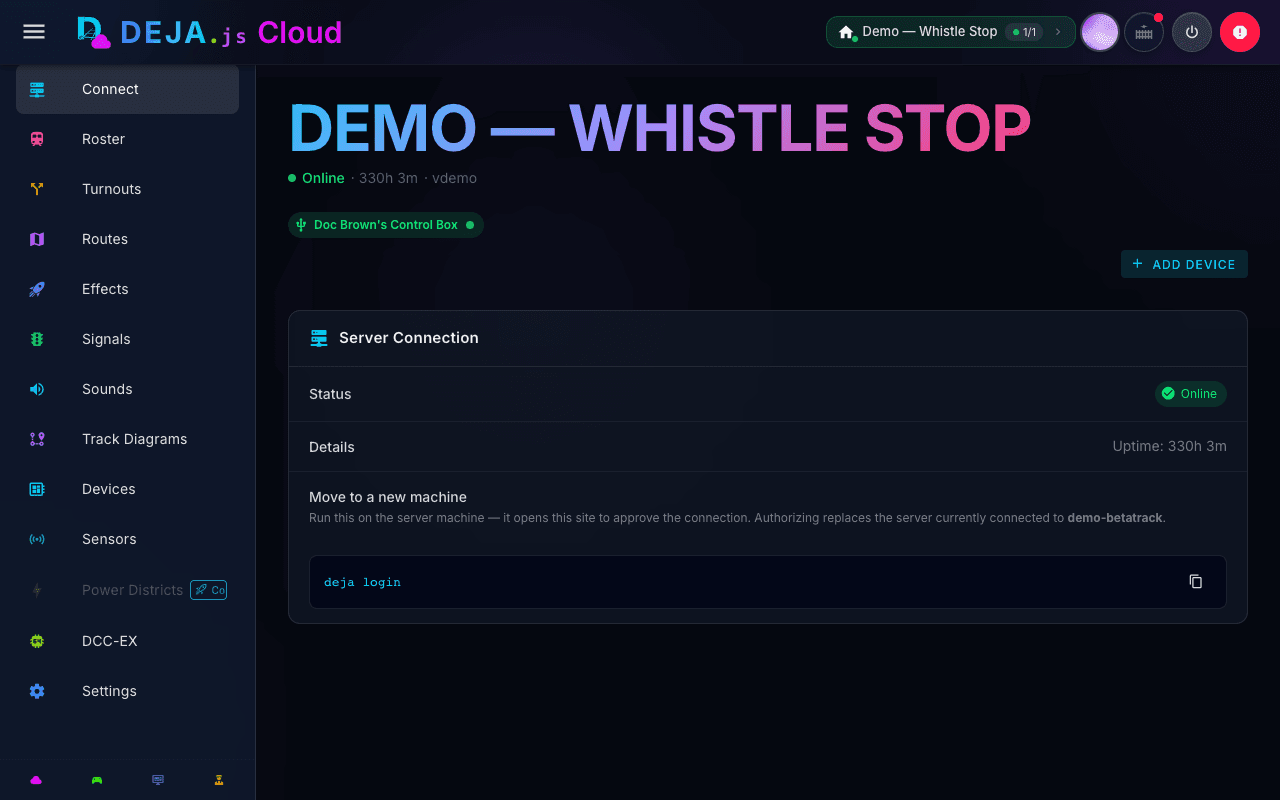Click the purple user avatar

pyautogui.click(x=1100, y=32)
